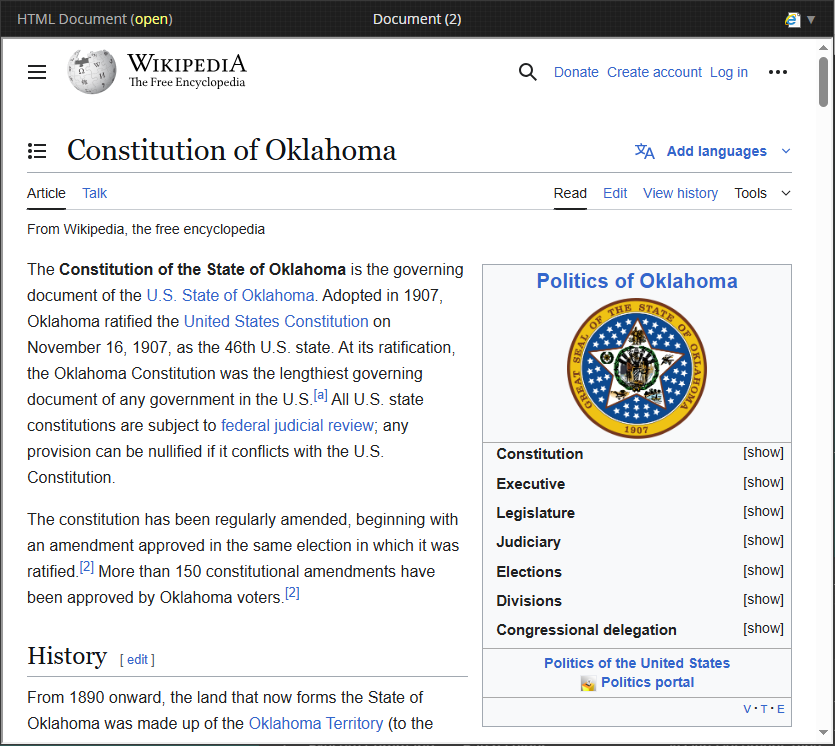Open the Tools dropdown menu

[762, 193]
